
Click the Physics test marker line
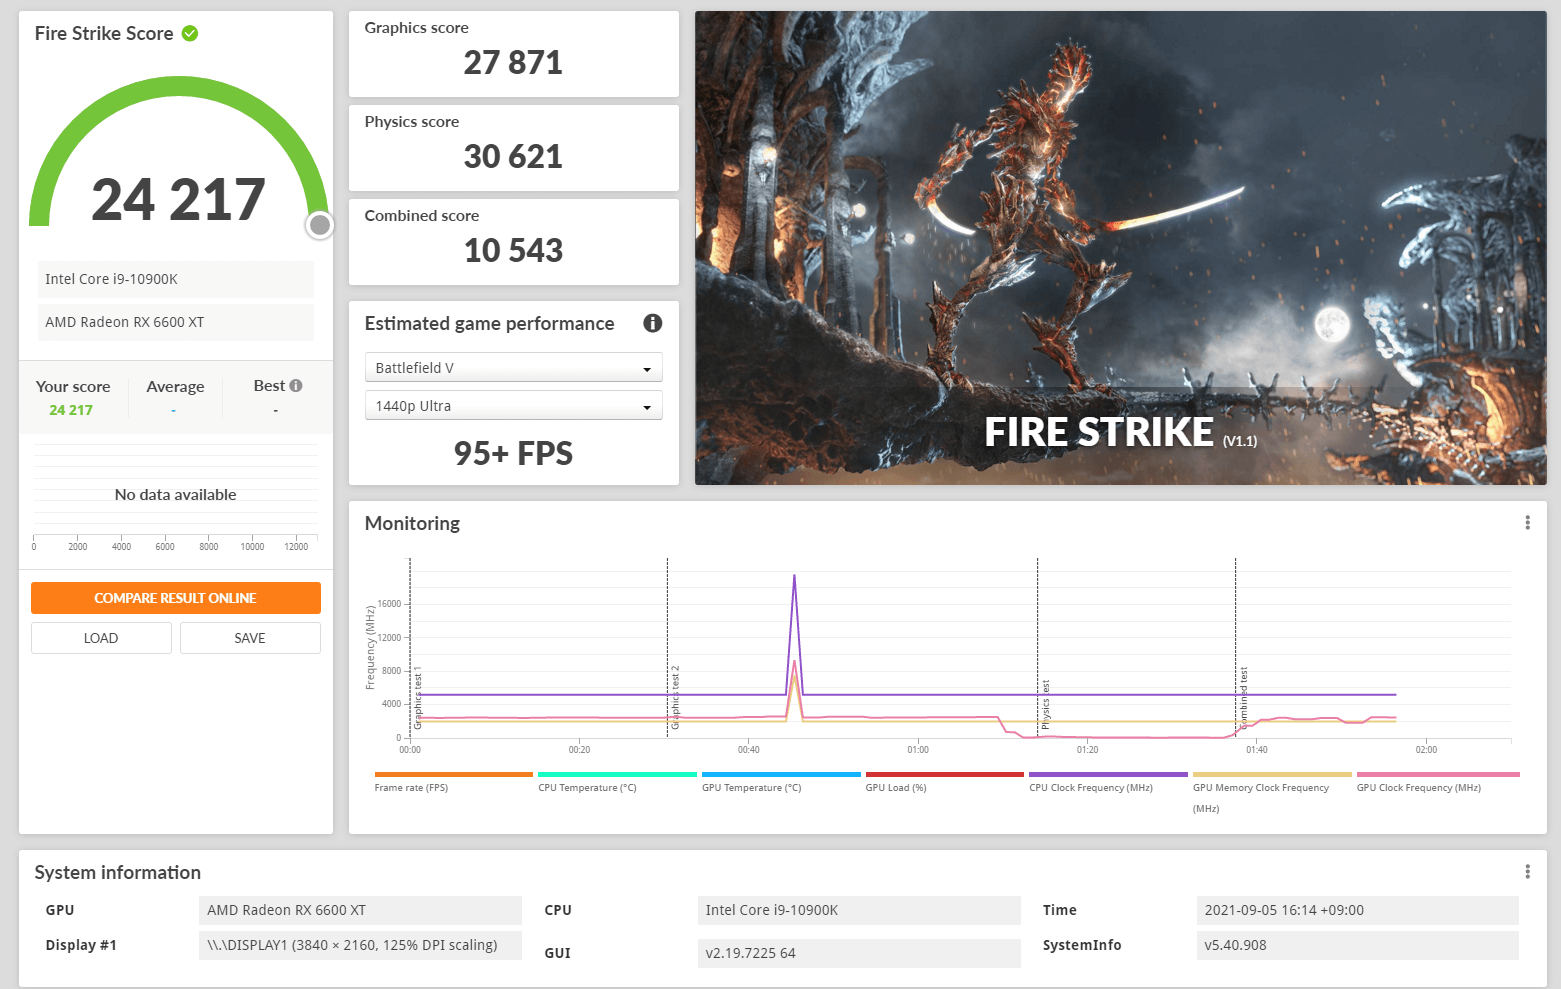pos(1038,650)
